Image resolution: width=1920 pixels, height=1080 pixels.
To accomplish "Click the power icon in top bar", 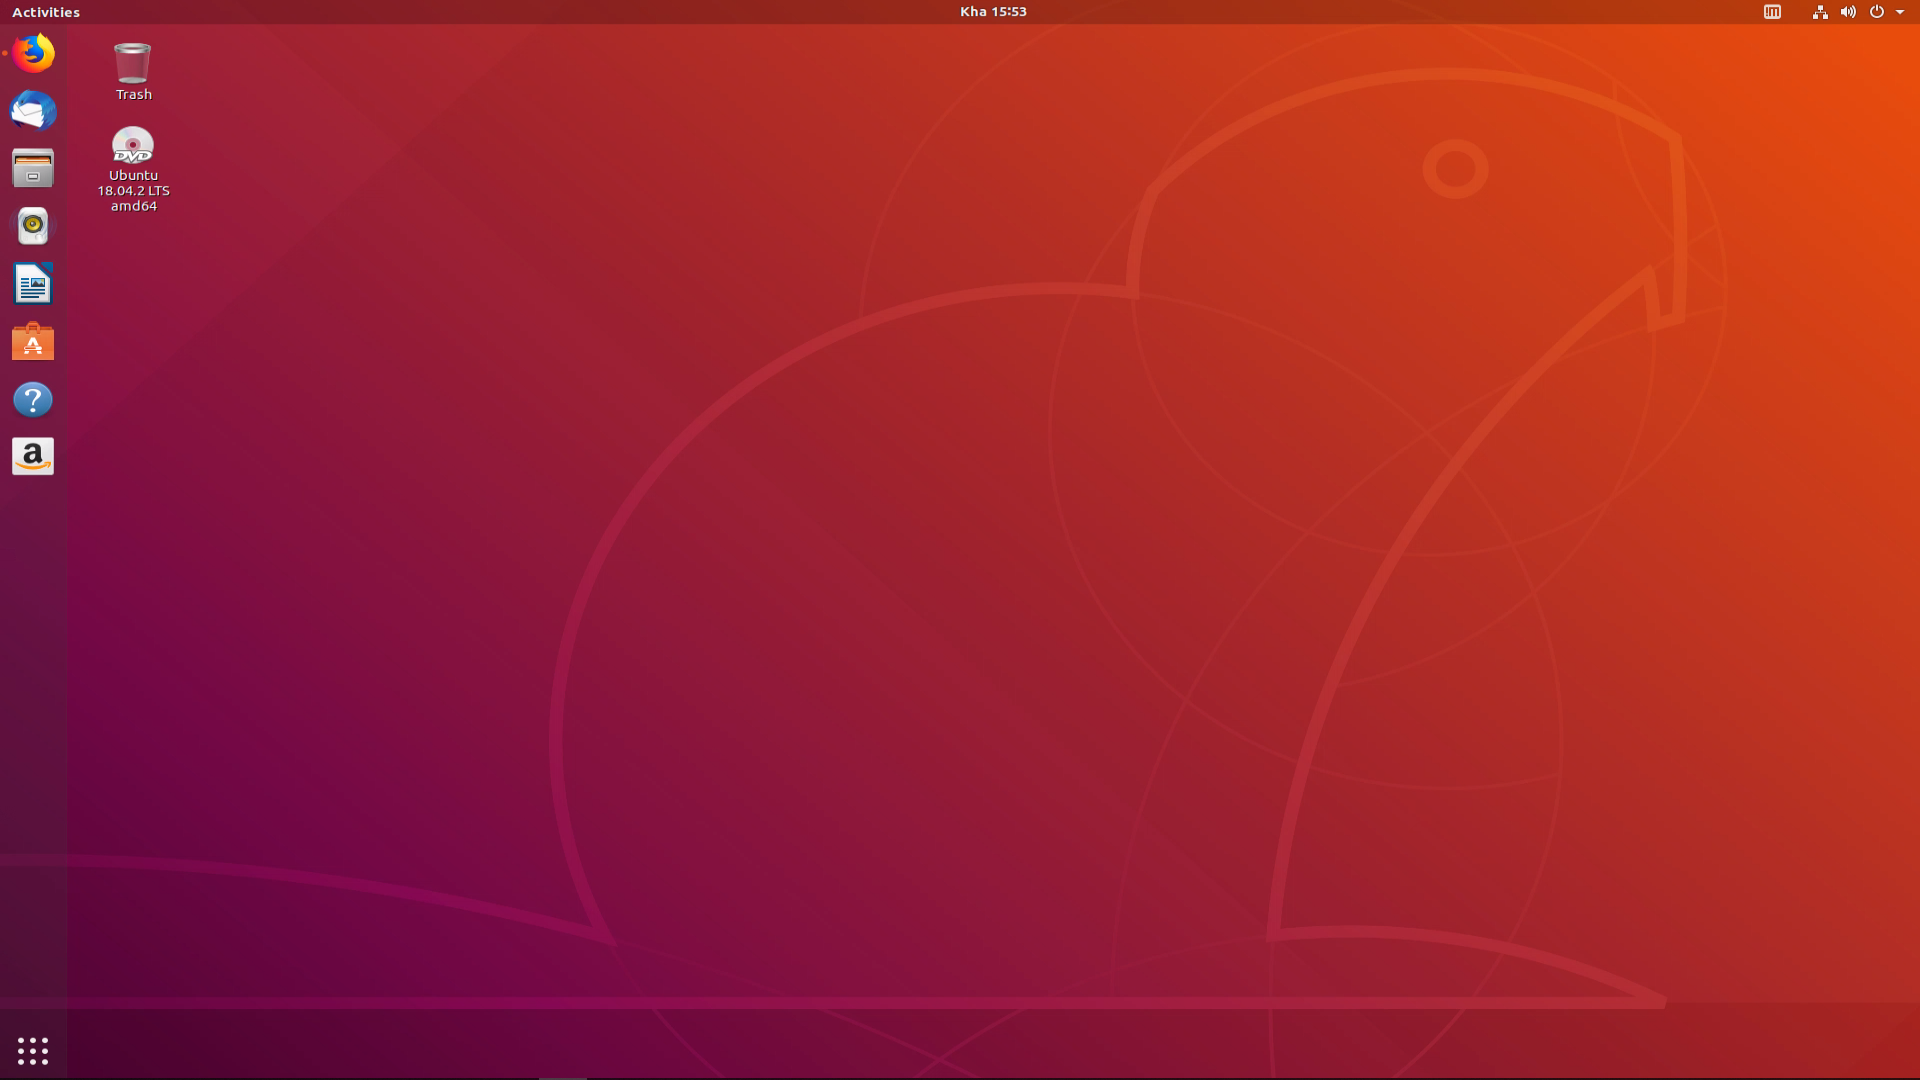I will (1877, 12).
